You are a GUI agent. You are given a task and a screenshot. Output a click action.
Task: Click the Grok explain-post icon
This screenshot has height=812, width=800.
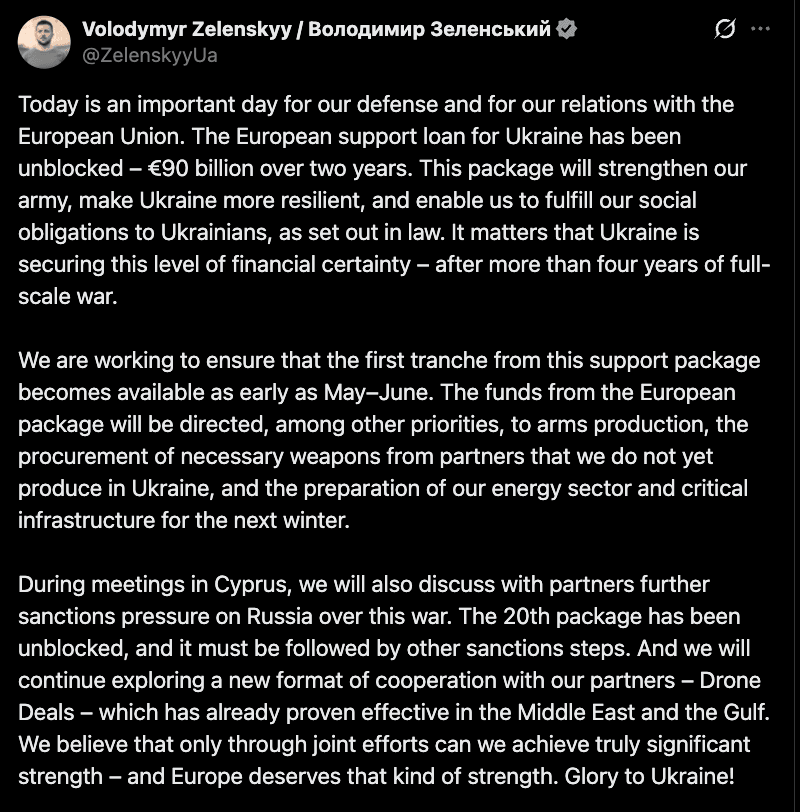(x=726, y=31)
